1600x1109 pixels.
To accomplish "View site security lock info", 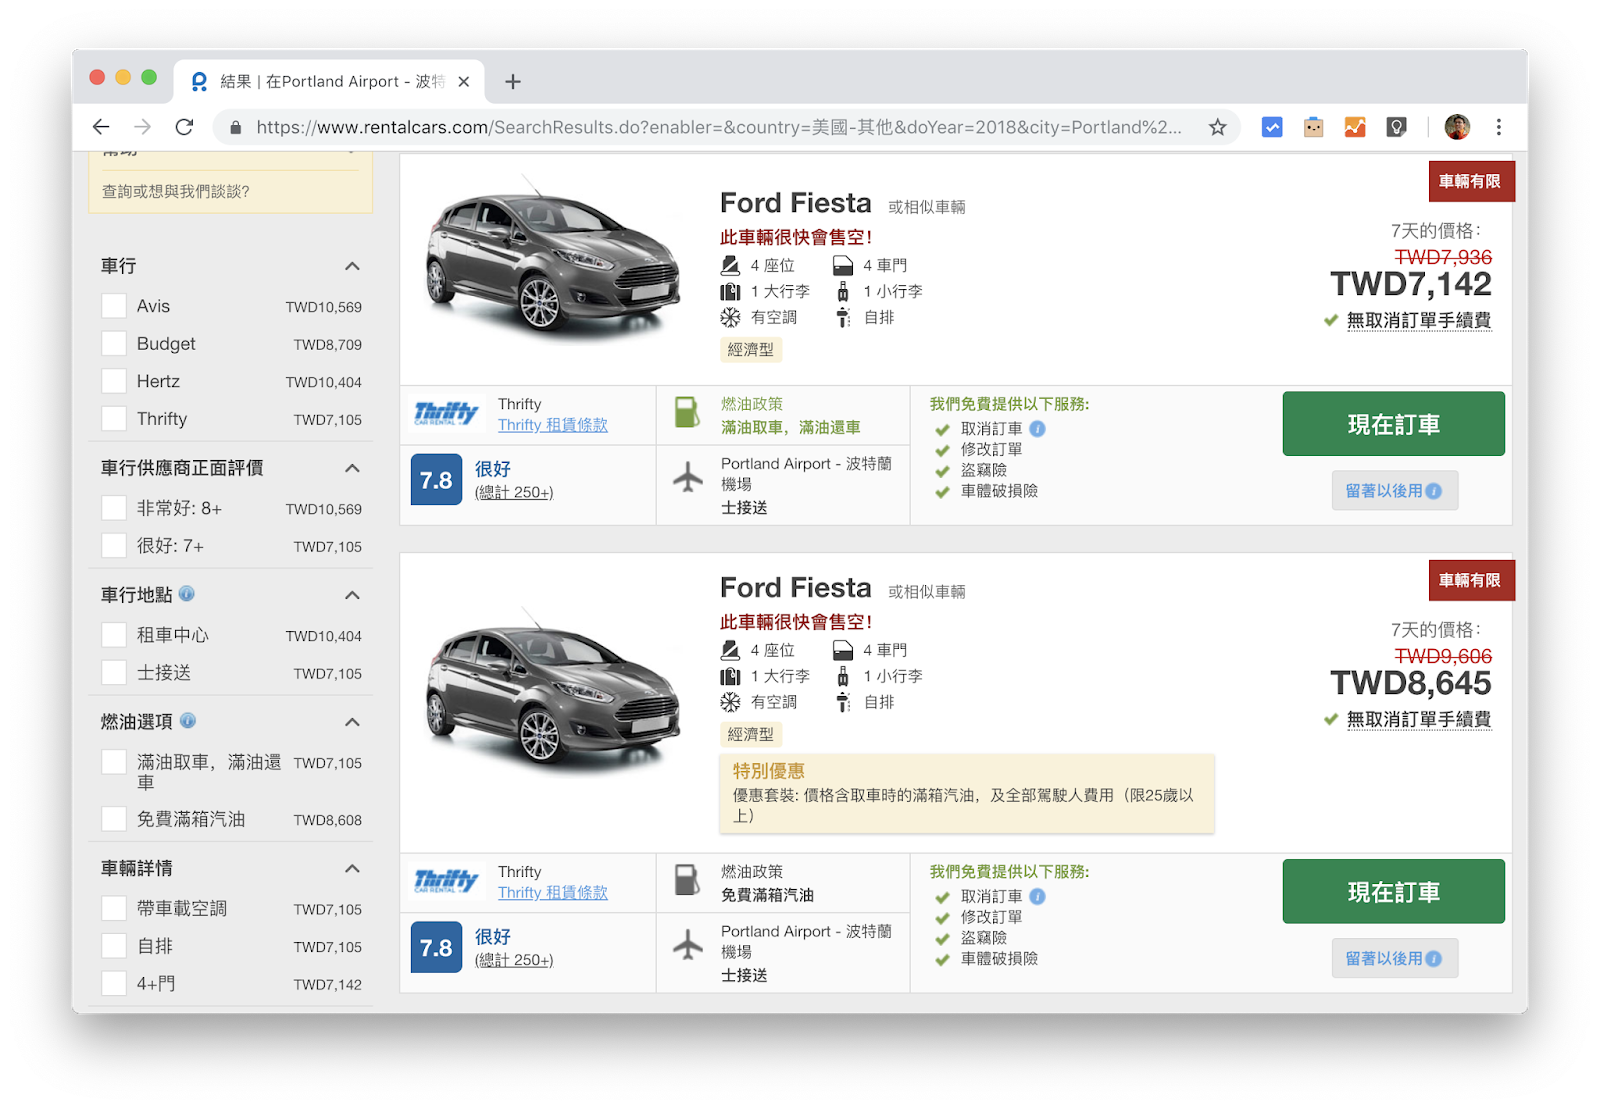I will click(x=236, y=128).
